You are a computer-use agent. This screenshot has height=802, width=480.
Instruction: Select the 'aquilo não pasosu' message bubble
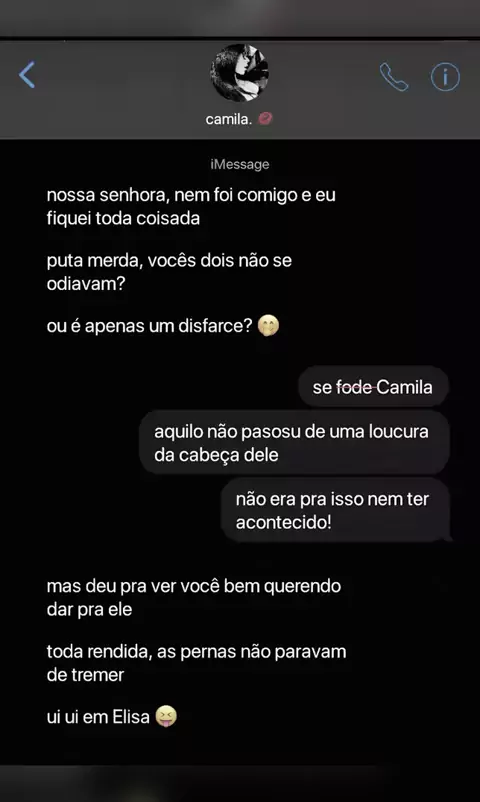tap(294, 443)
